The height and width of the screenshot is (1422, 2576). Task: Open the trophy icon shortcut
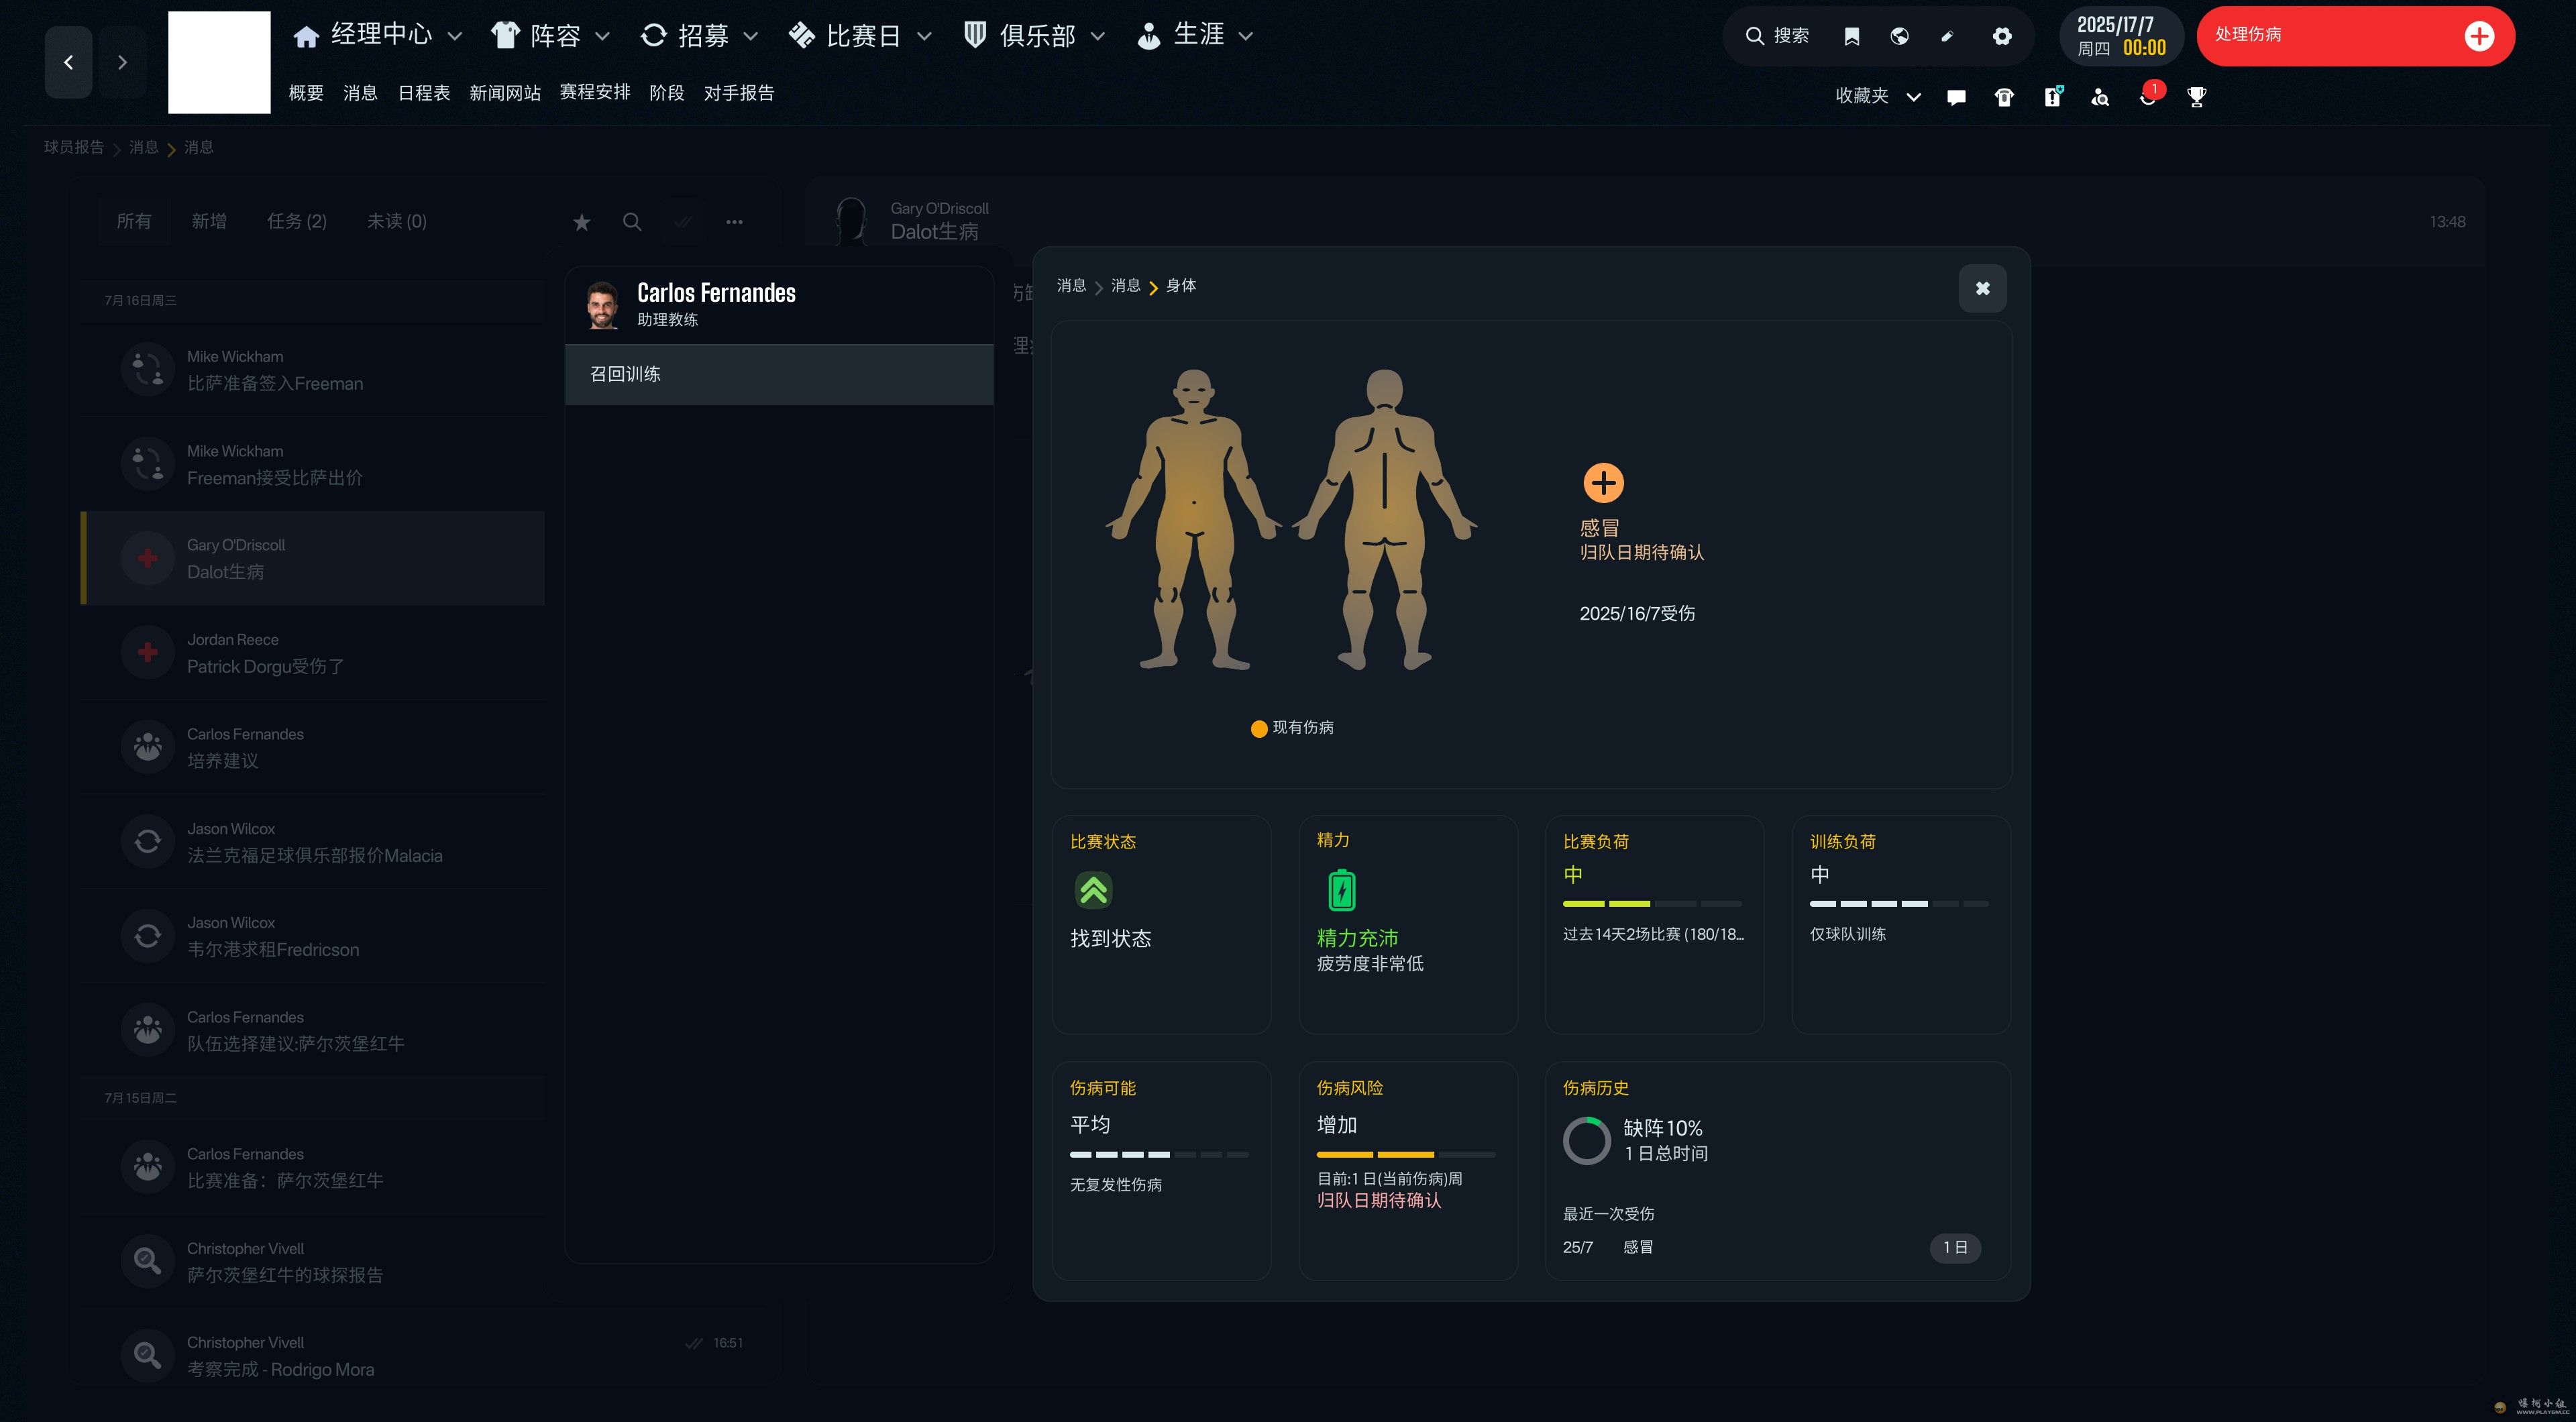point(2196,97)
